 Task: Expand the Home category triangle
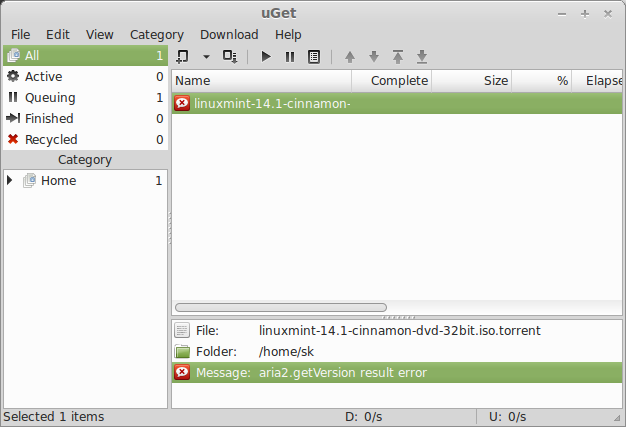(10, 180)
